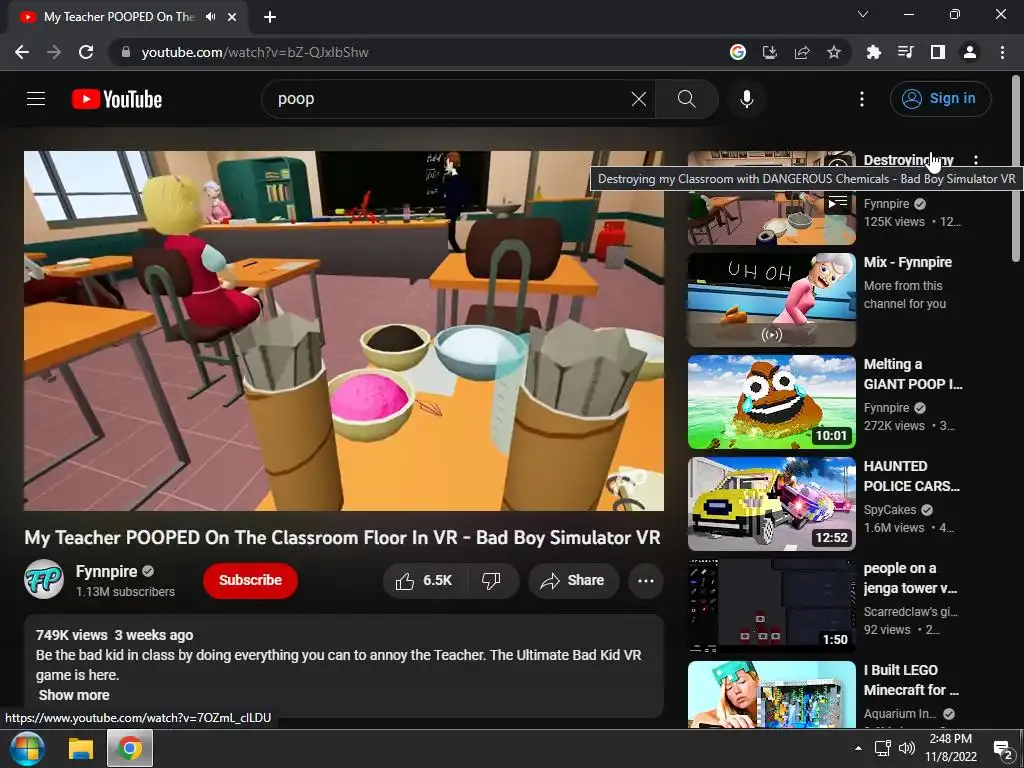Share this page via address bar icon
The height and width of the screenshot is (768, 1024).
(801, 52)
